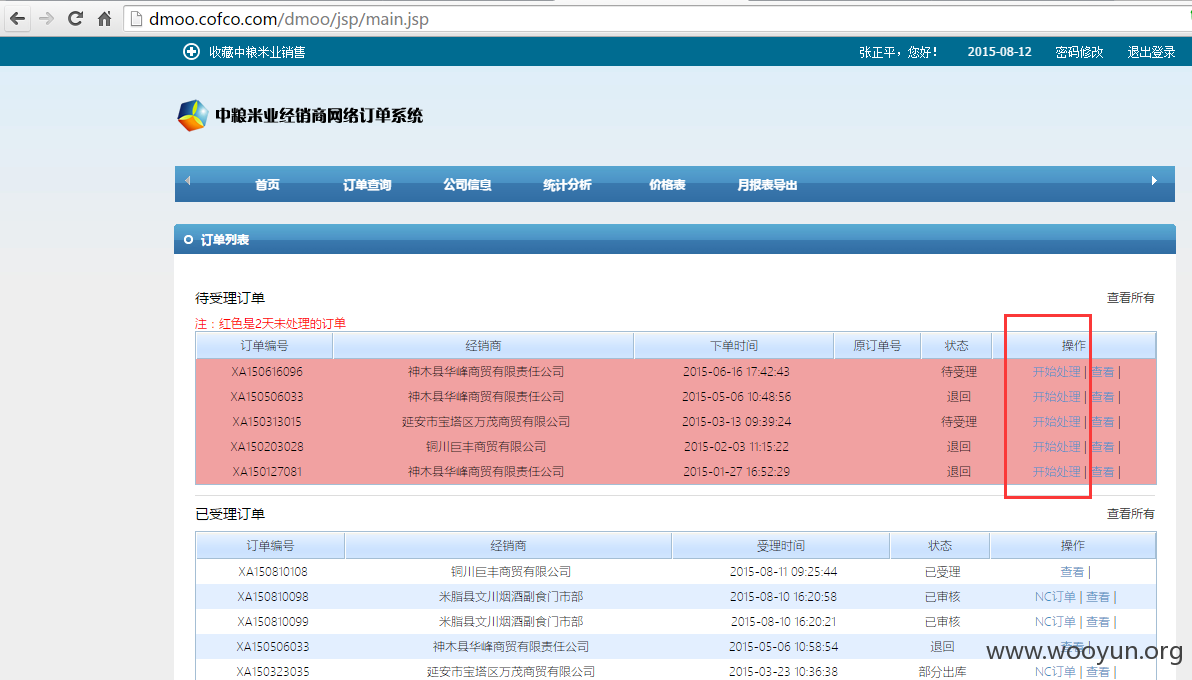
Task: Click 查看所有 for 待受理订单
Action: pyautogui.click(x=1130, y=297)
